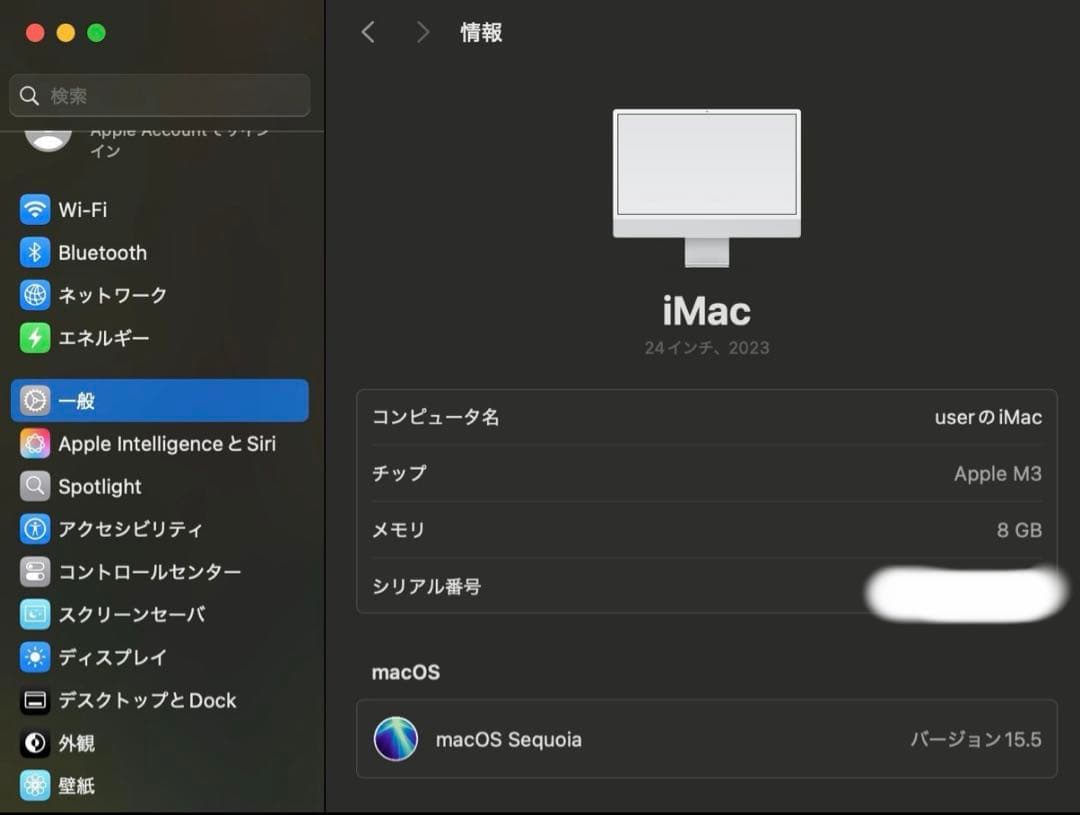Screen dimensions: 1080x815
Task: Open ディスプレイ settings
Action: click(x=115, y=657)
